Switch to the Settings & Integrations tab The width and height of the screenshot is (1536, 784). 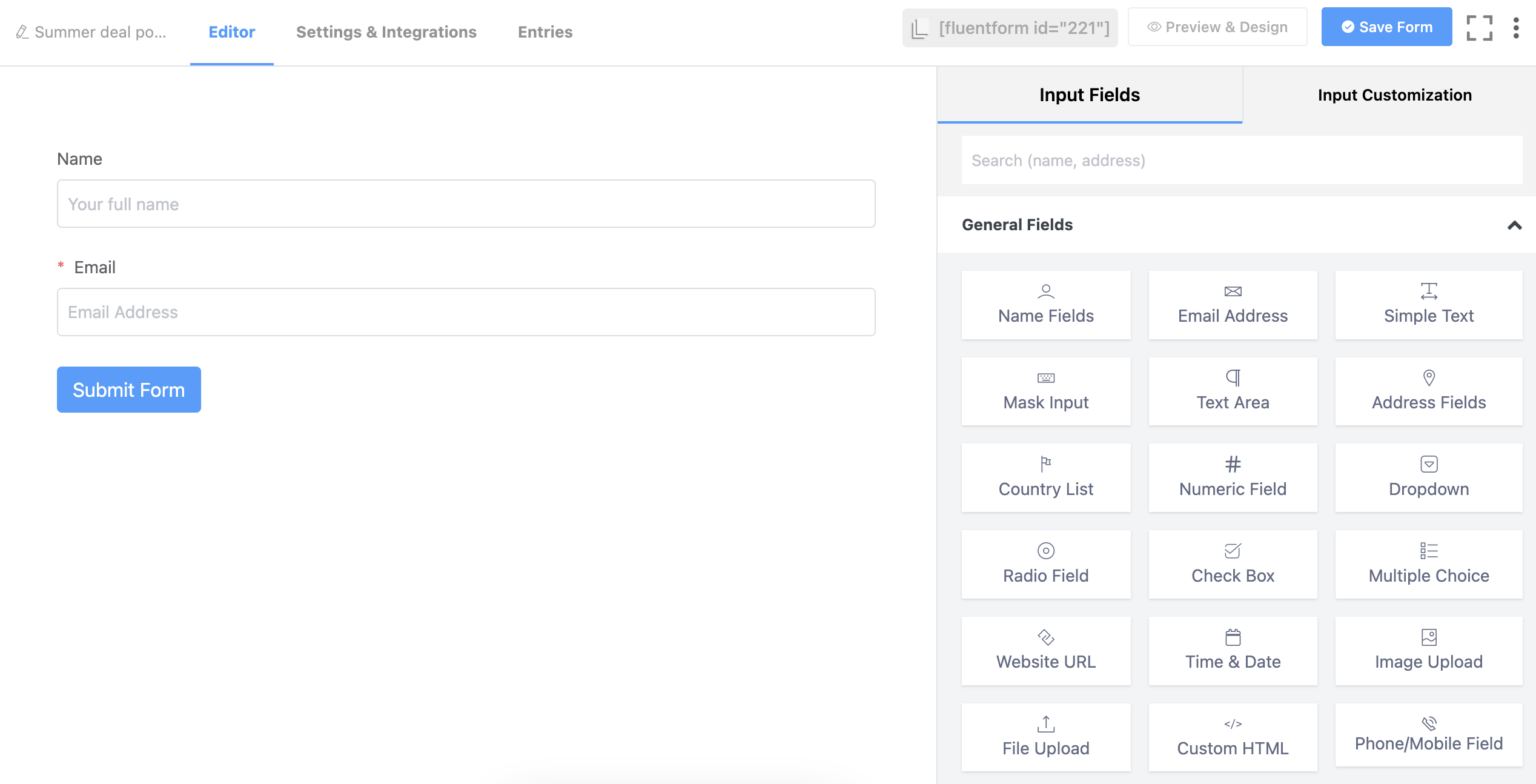(x=386, y=31)
